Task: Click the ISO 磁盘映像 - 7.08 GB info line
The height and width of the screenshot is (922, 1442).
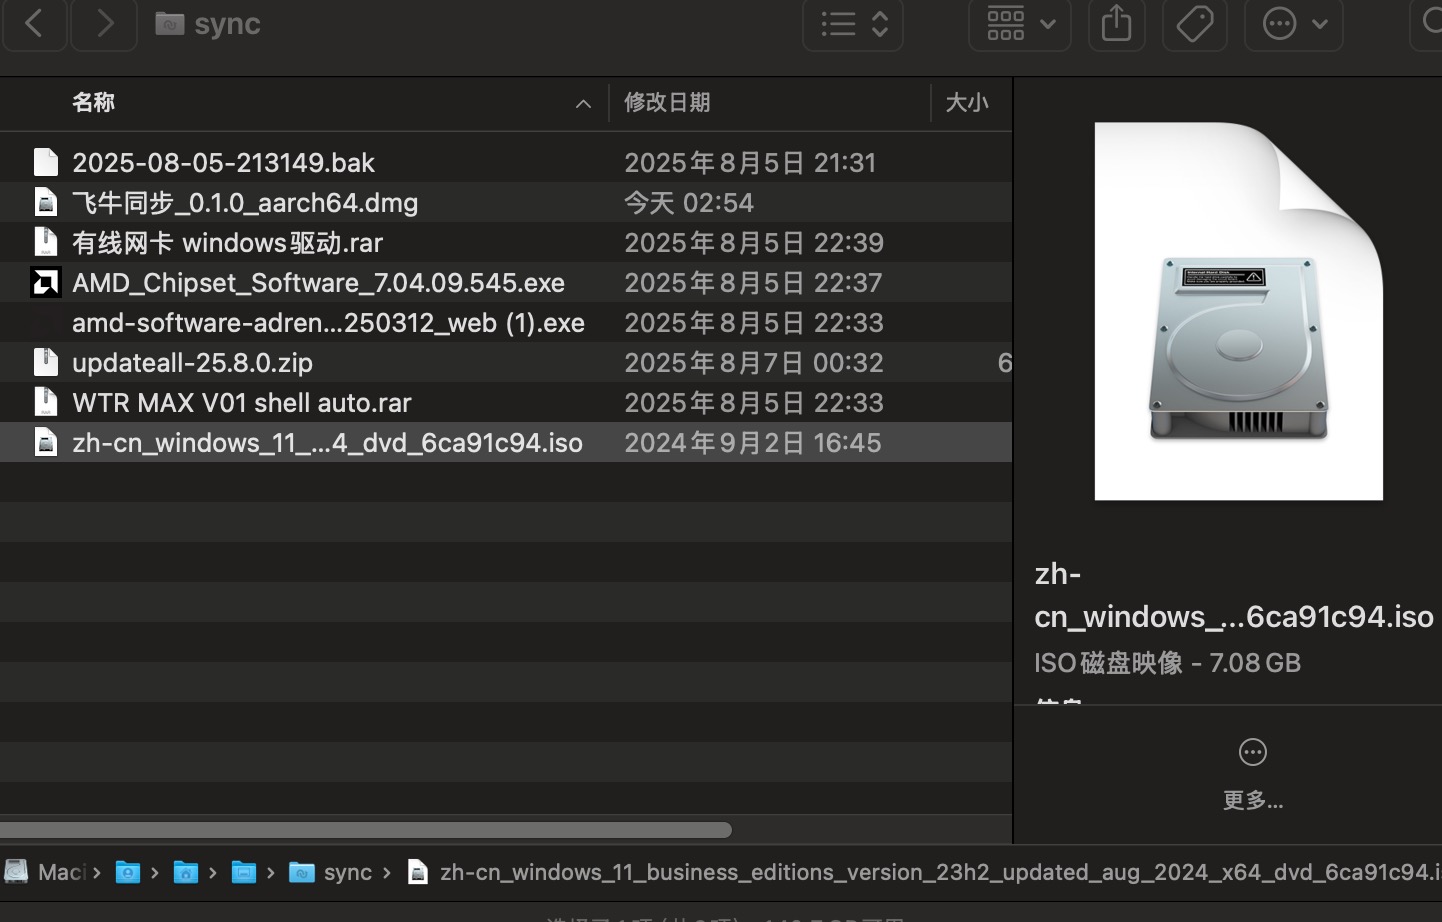Action: [x=1167, y=663]
